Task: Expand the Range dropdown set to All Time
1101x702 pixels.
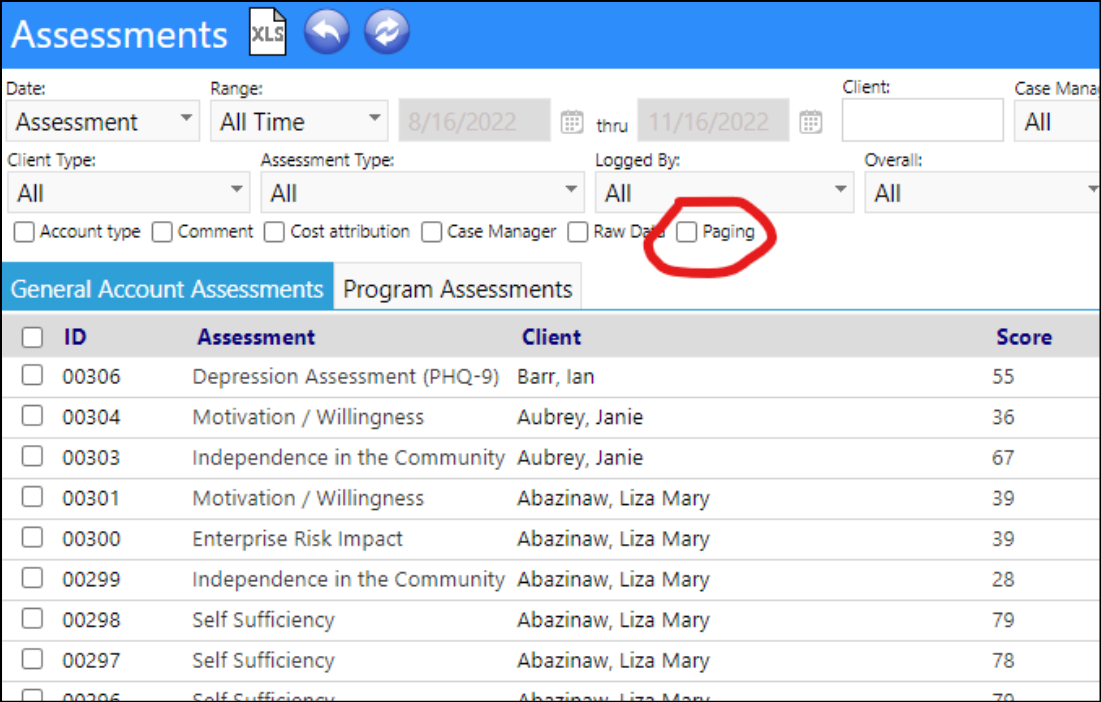Action: [299, 121]
